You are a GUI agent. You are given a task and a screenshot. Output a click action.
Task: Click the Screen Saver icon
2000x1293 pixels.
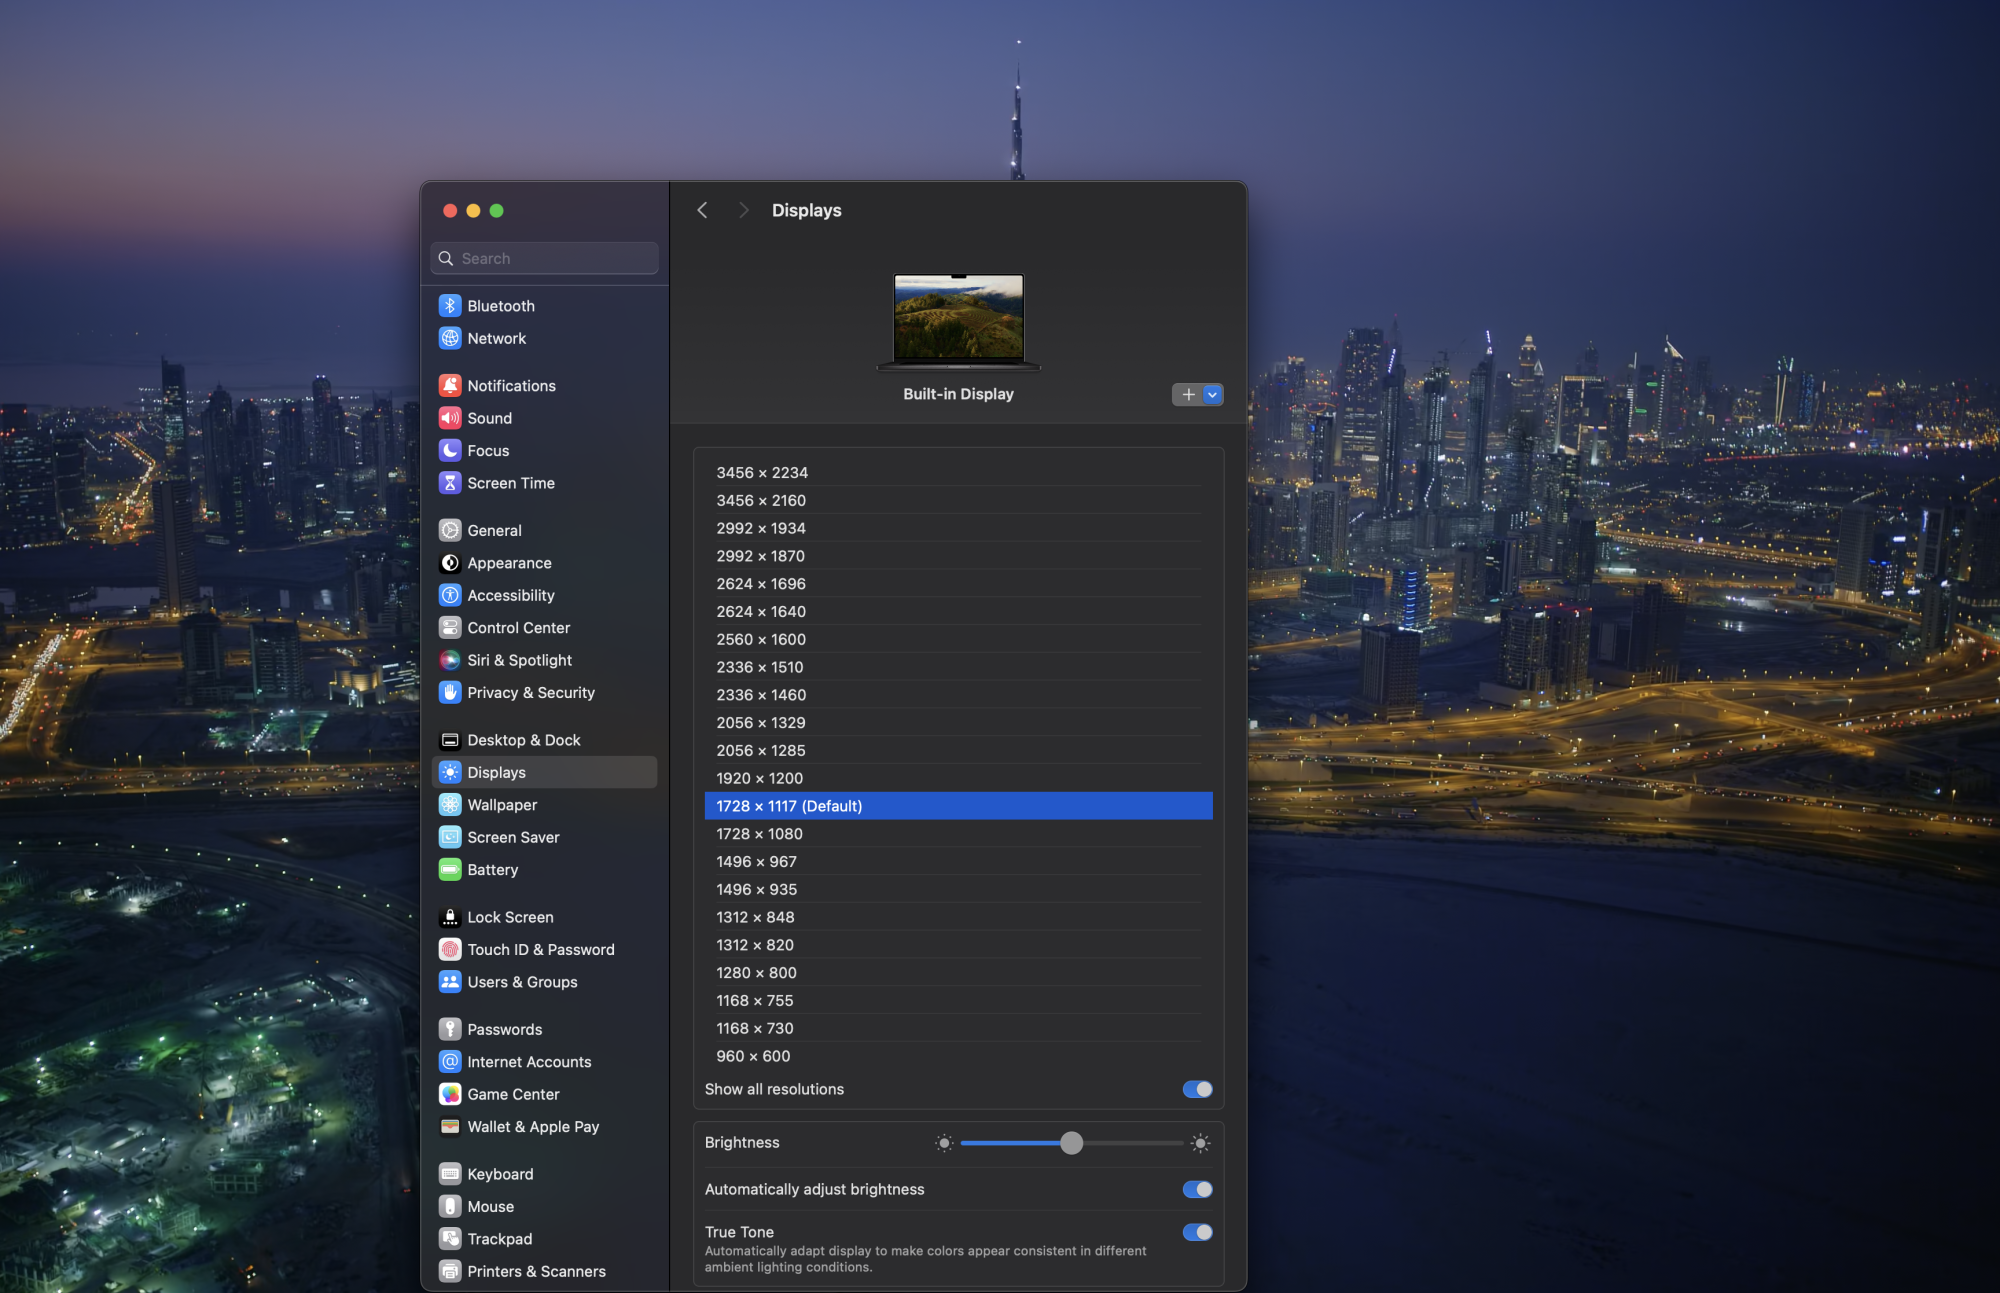click(450, 837)
